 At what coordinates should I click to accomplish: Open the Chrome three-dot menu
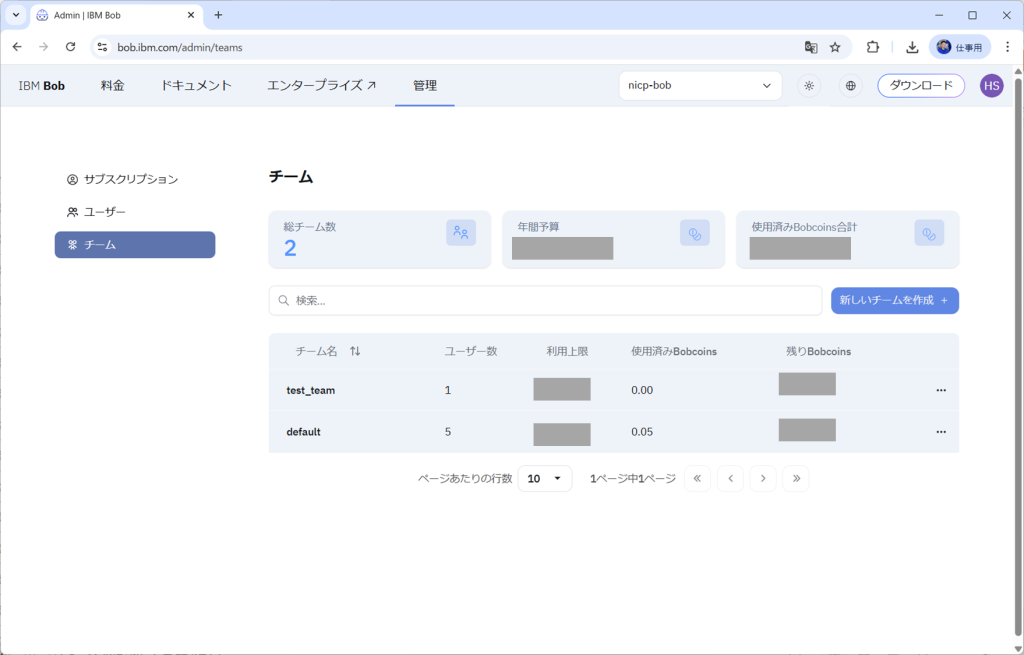point(1007,47)
